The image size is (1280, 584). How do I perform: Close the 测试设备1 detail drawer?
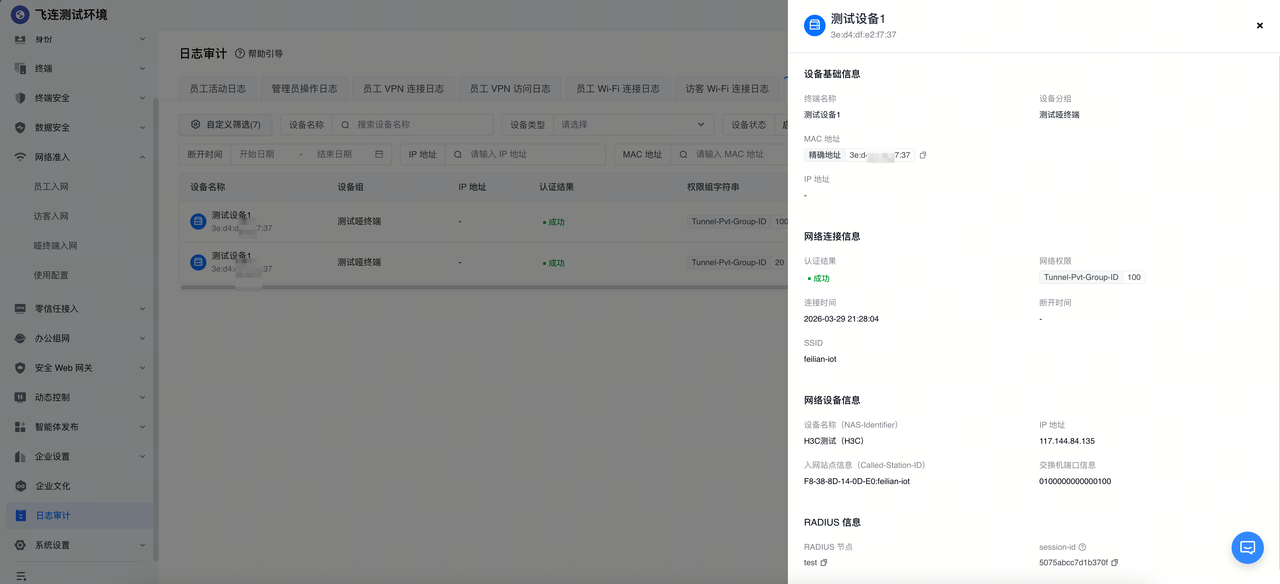coord(1260,26)
